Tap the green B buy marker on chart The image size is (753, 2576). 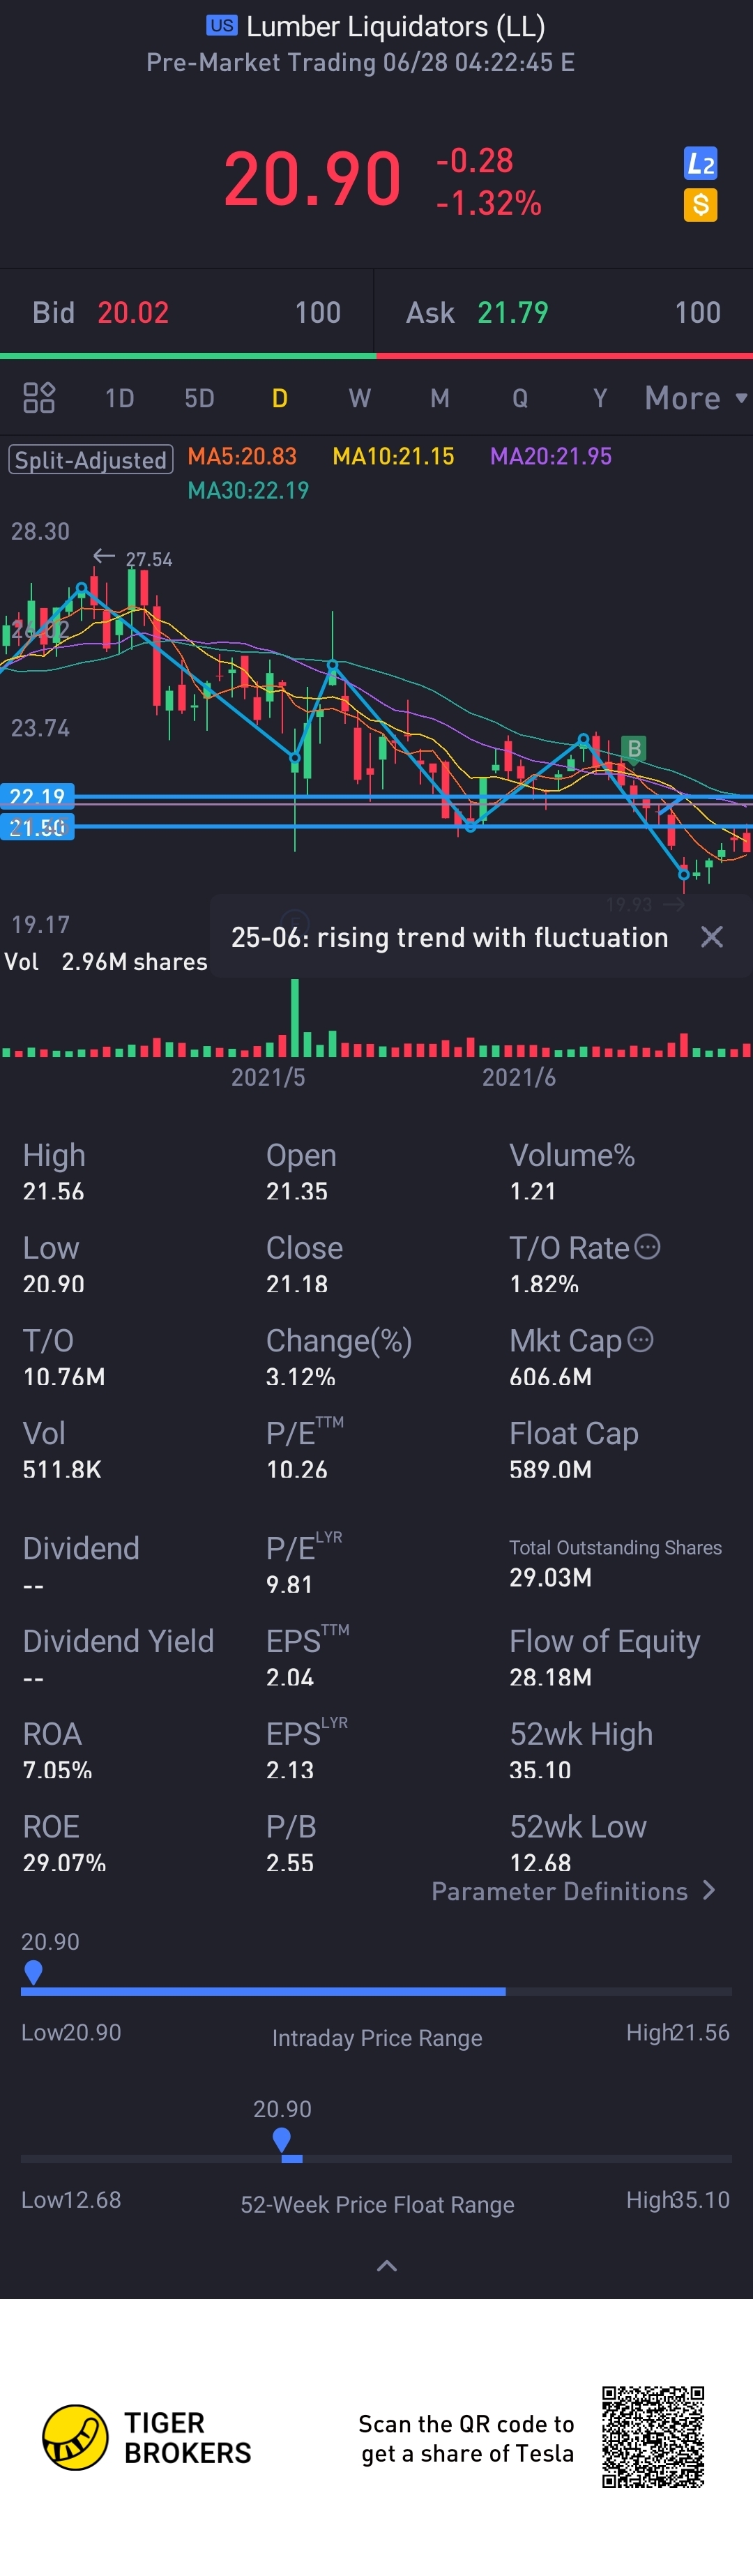[x=633, y=748]
